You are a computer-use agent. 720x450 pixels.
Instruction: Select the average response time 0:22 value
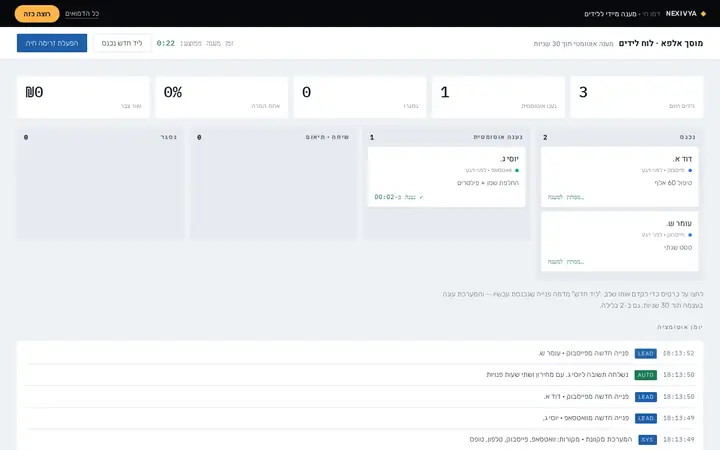[166, 43]
